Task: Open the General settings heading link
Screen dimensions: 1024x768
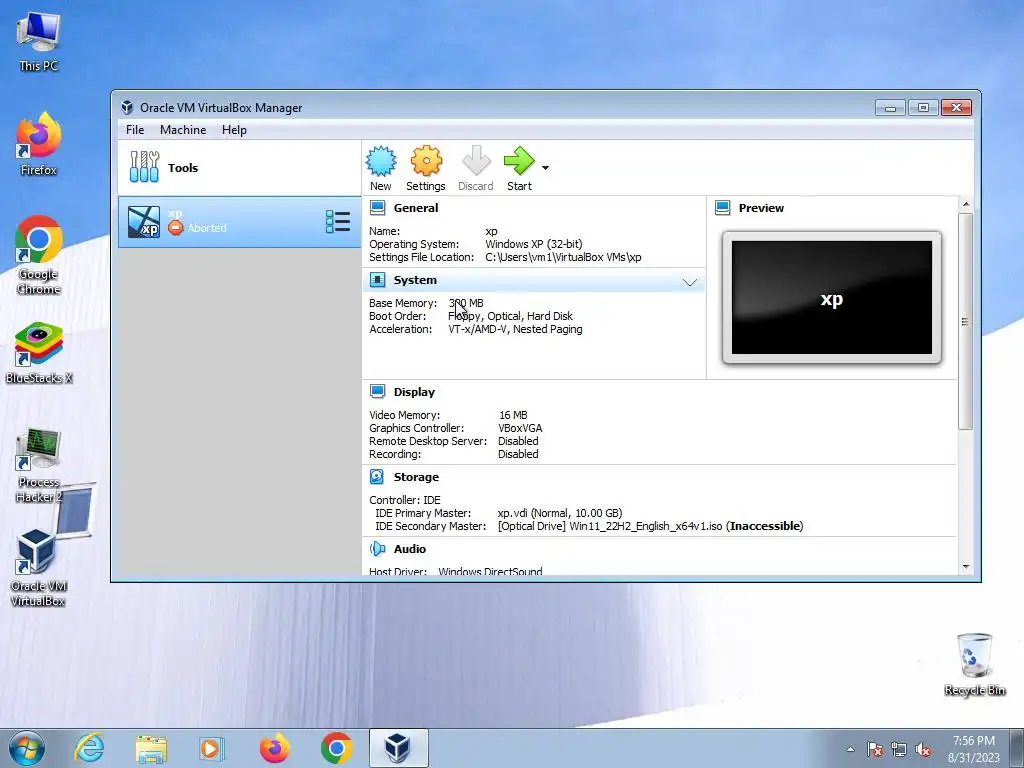Action: (x=415, y=208)
